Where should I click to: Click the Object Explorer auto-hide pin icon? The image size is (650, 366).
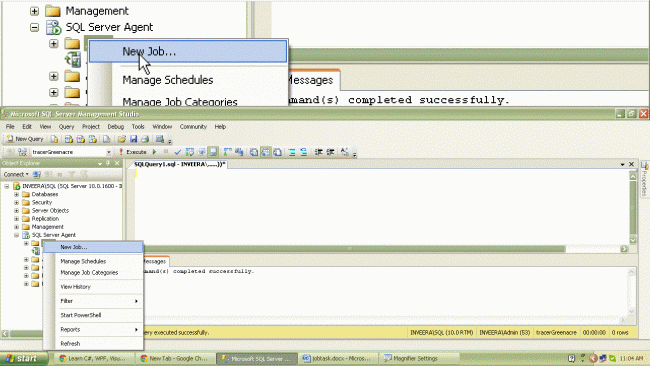[x=108, y=164]
